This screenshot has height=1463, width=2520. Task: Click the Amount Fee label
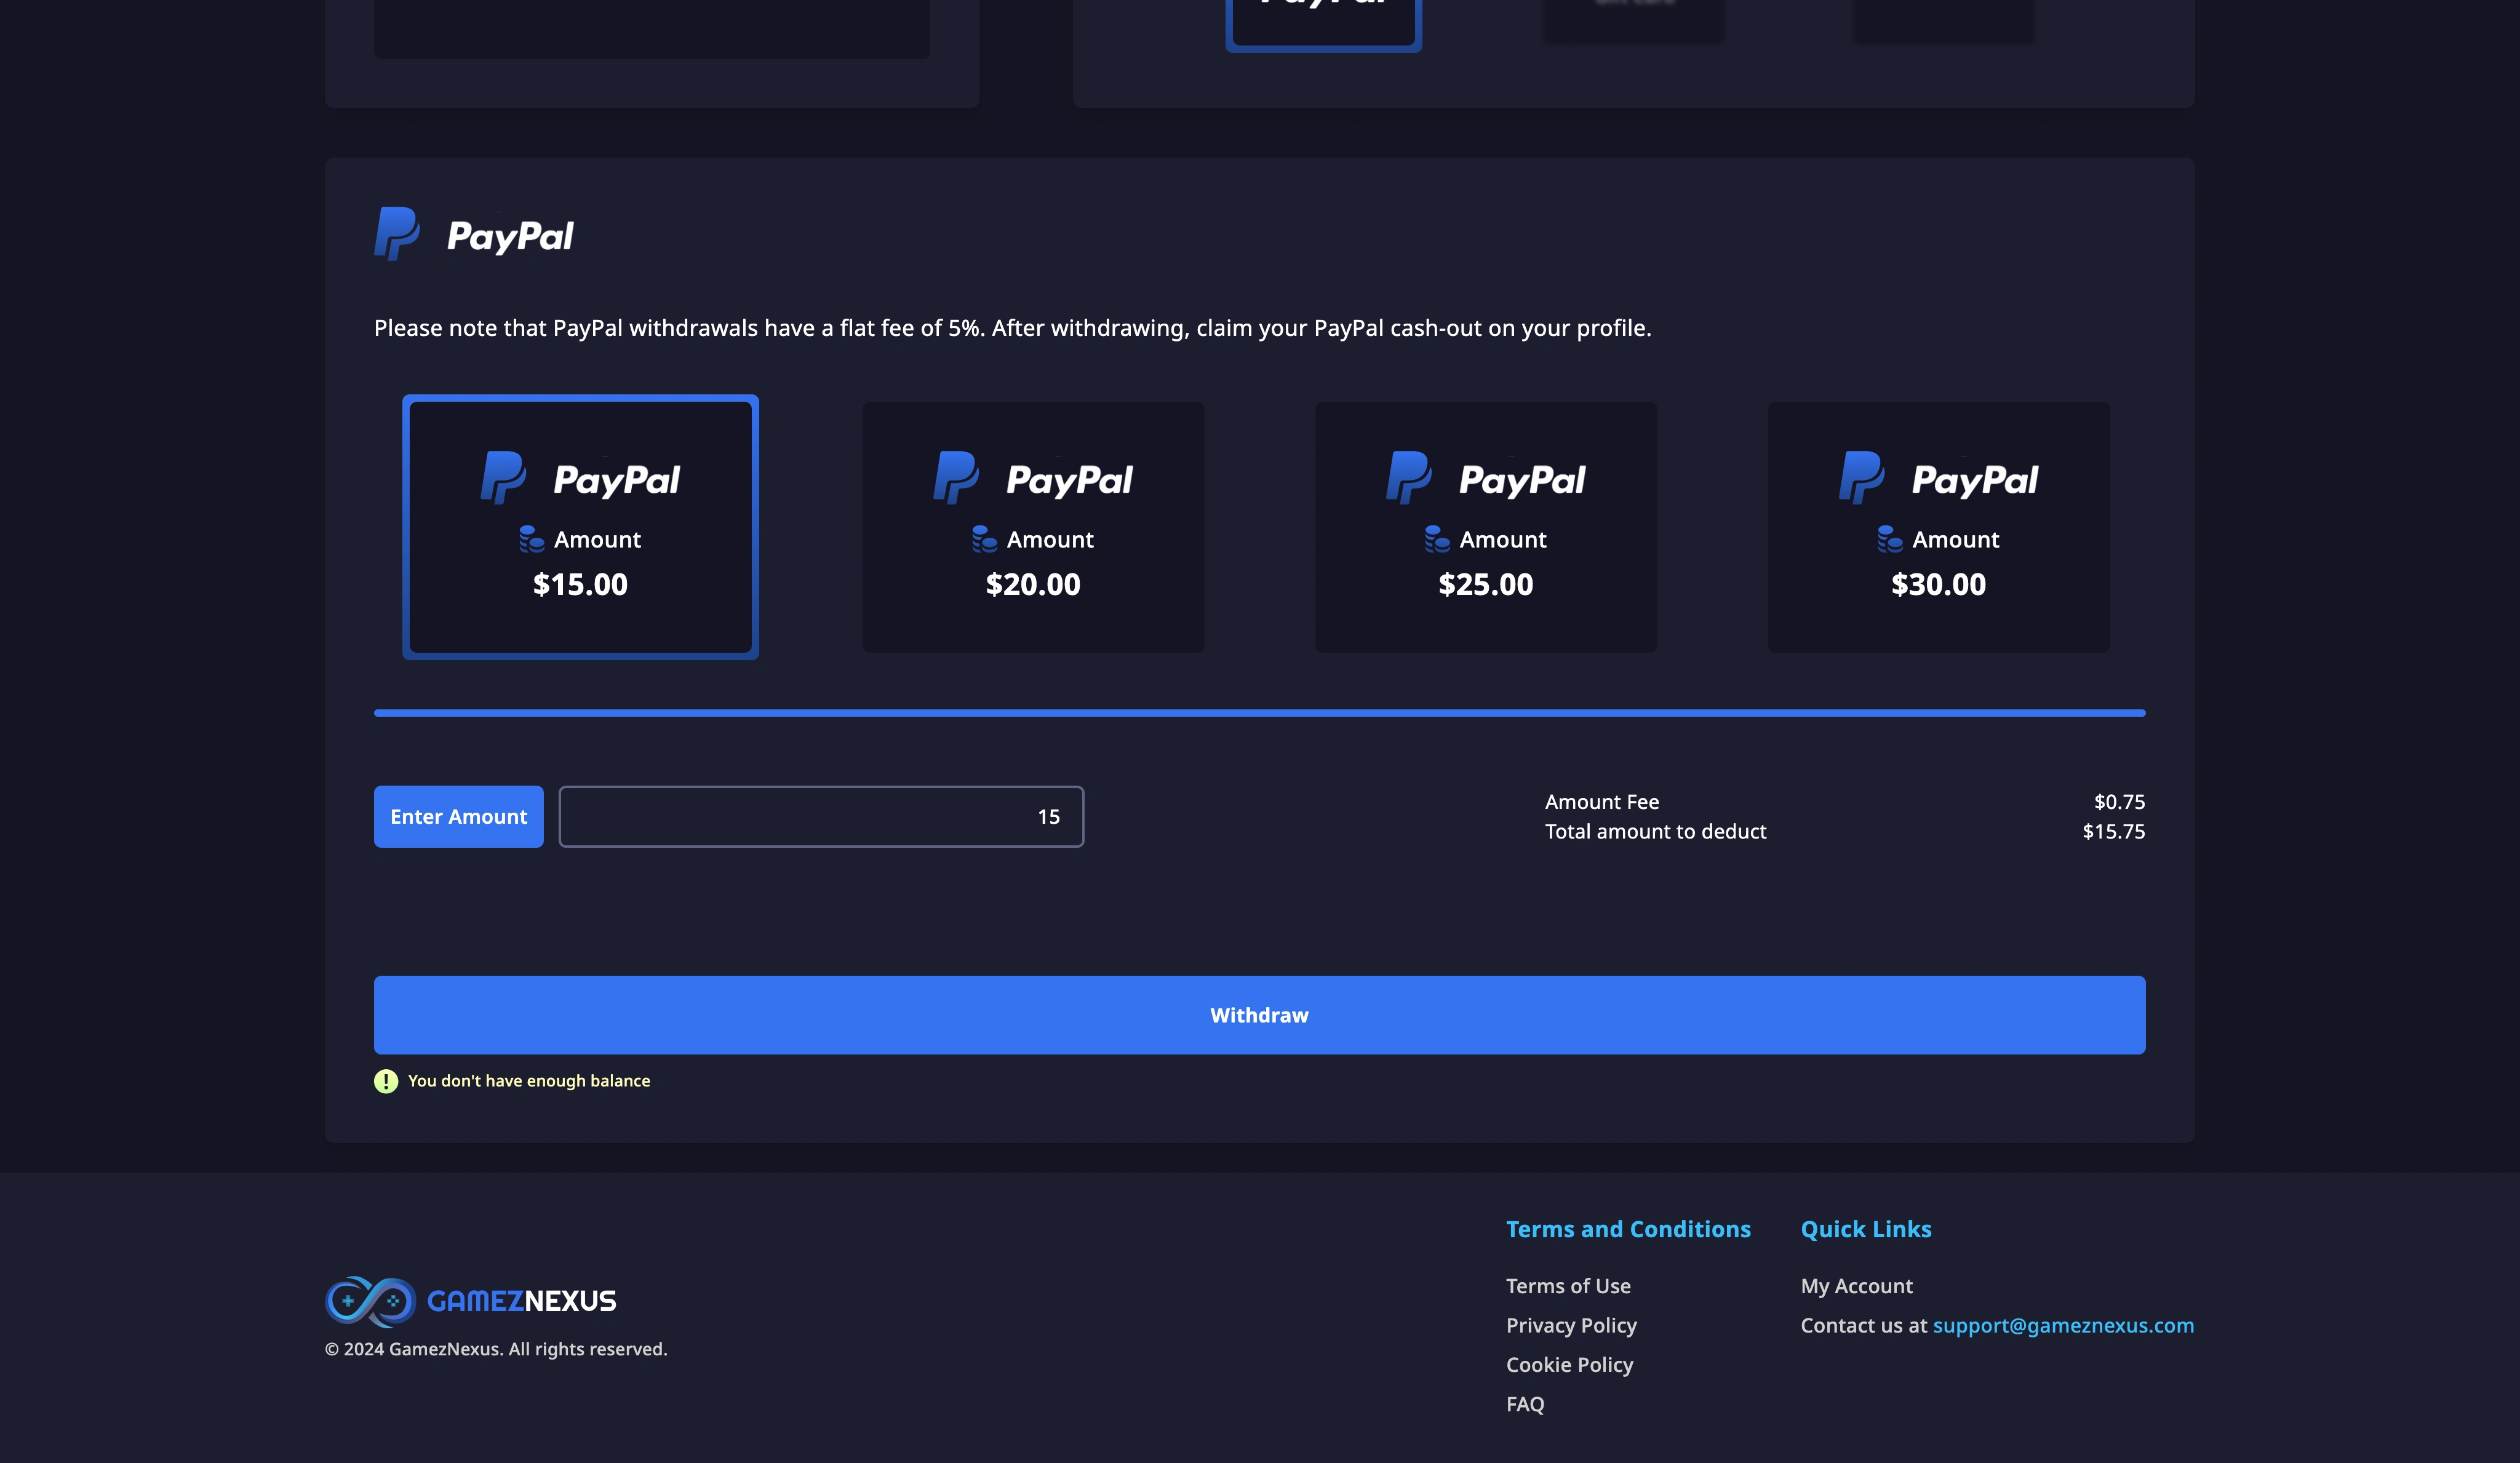pos(1602,802)
